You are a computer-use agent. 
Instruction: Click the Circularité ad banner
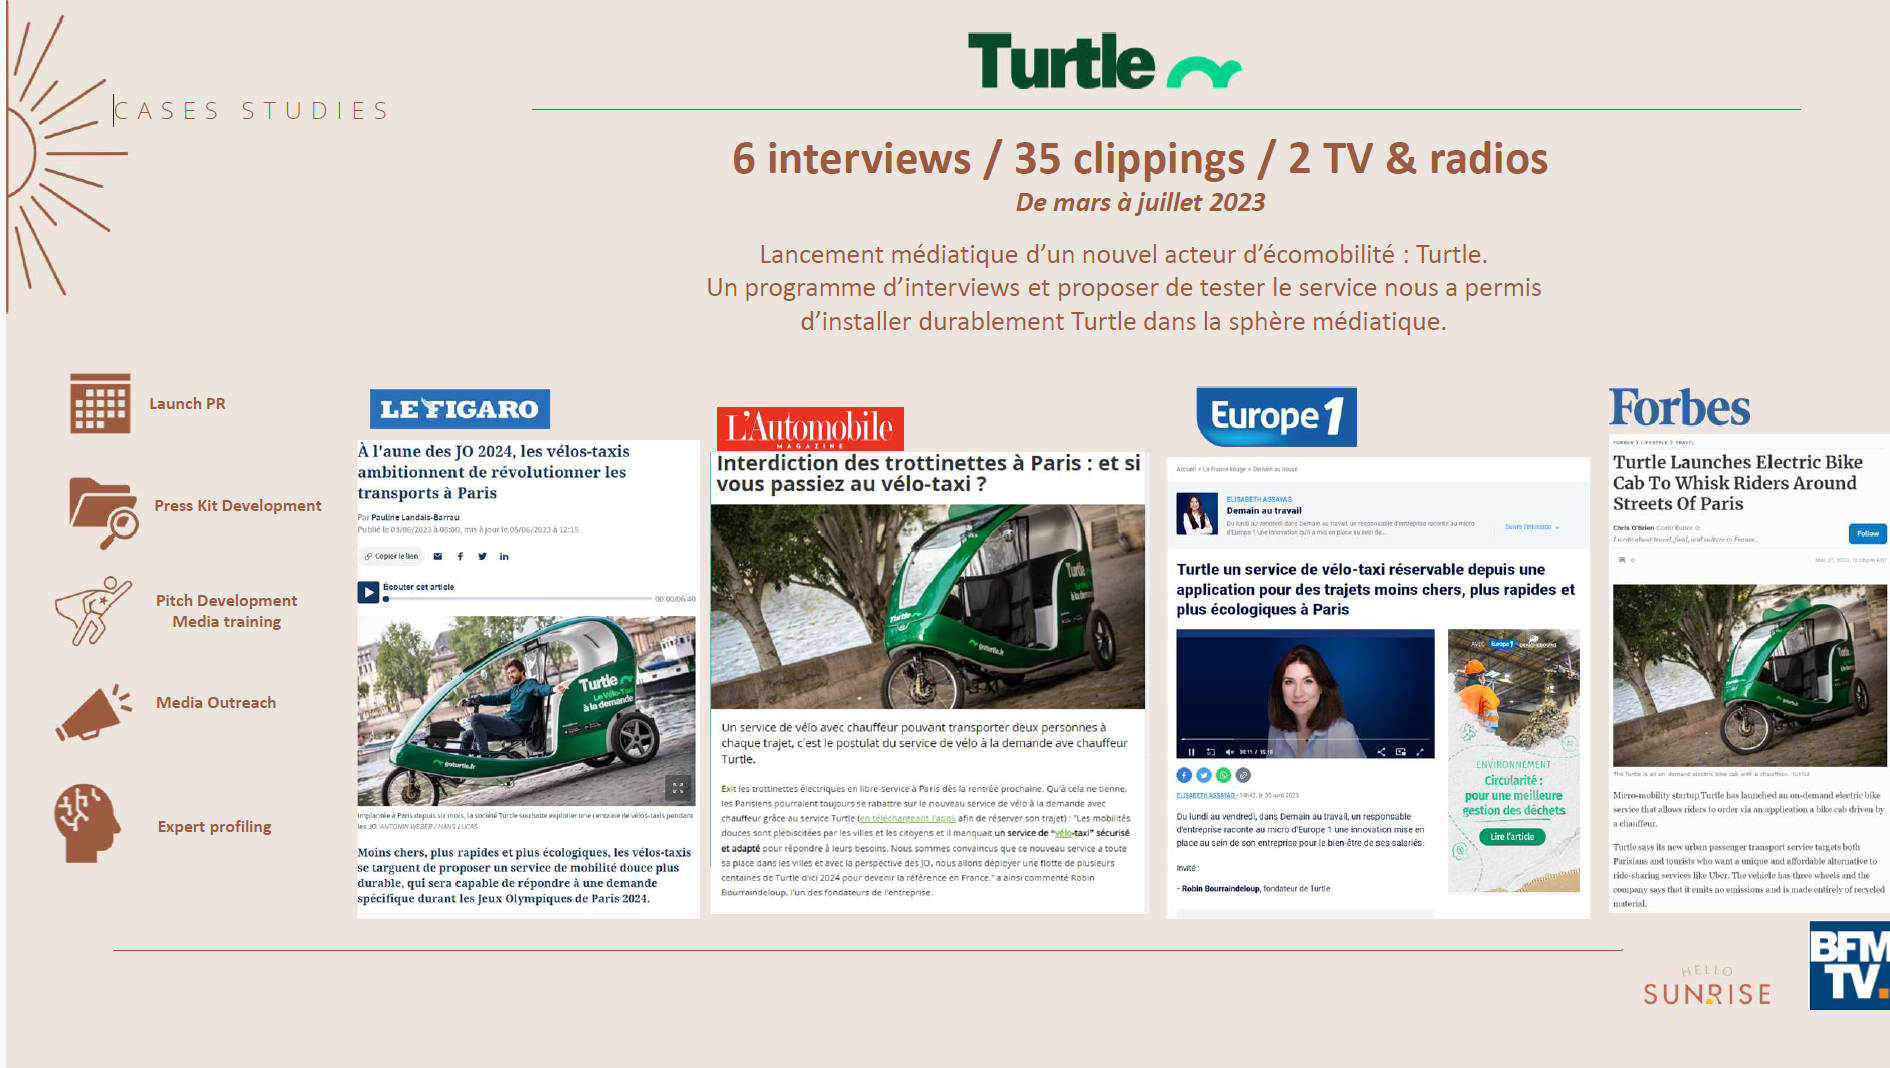[1514, 760]
